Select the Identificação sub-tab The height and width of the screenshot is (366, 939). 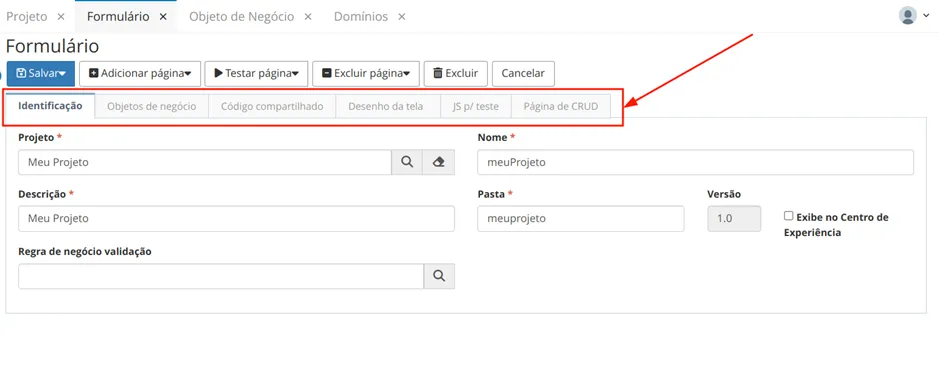point(50,106)
